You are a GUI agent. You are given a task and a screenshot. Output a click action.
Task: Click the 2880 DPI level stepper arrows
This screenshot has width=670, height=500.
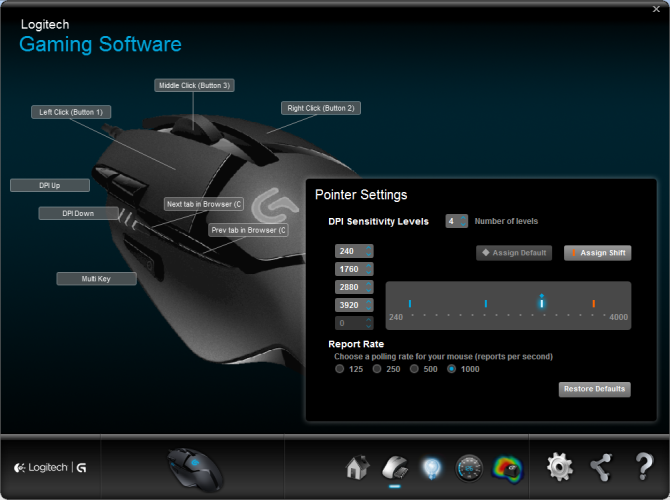368,287
